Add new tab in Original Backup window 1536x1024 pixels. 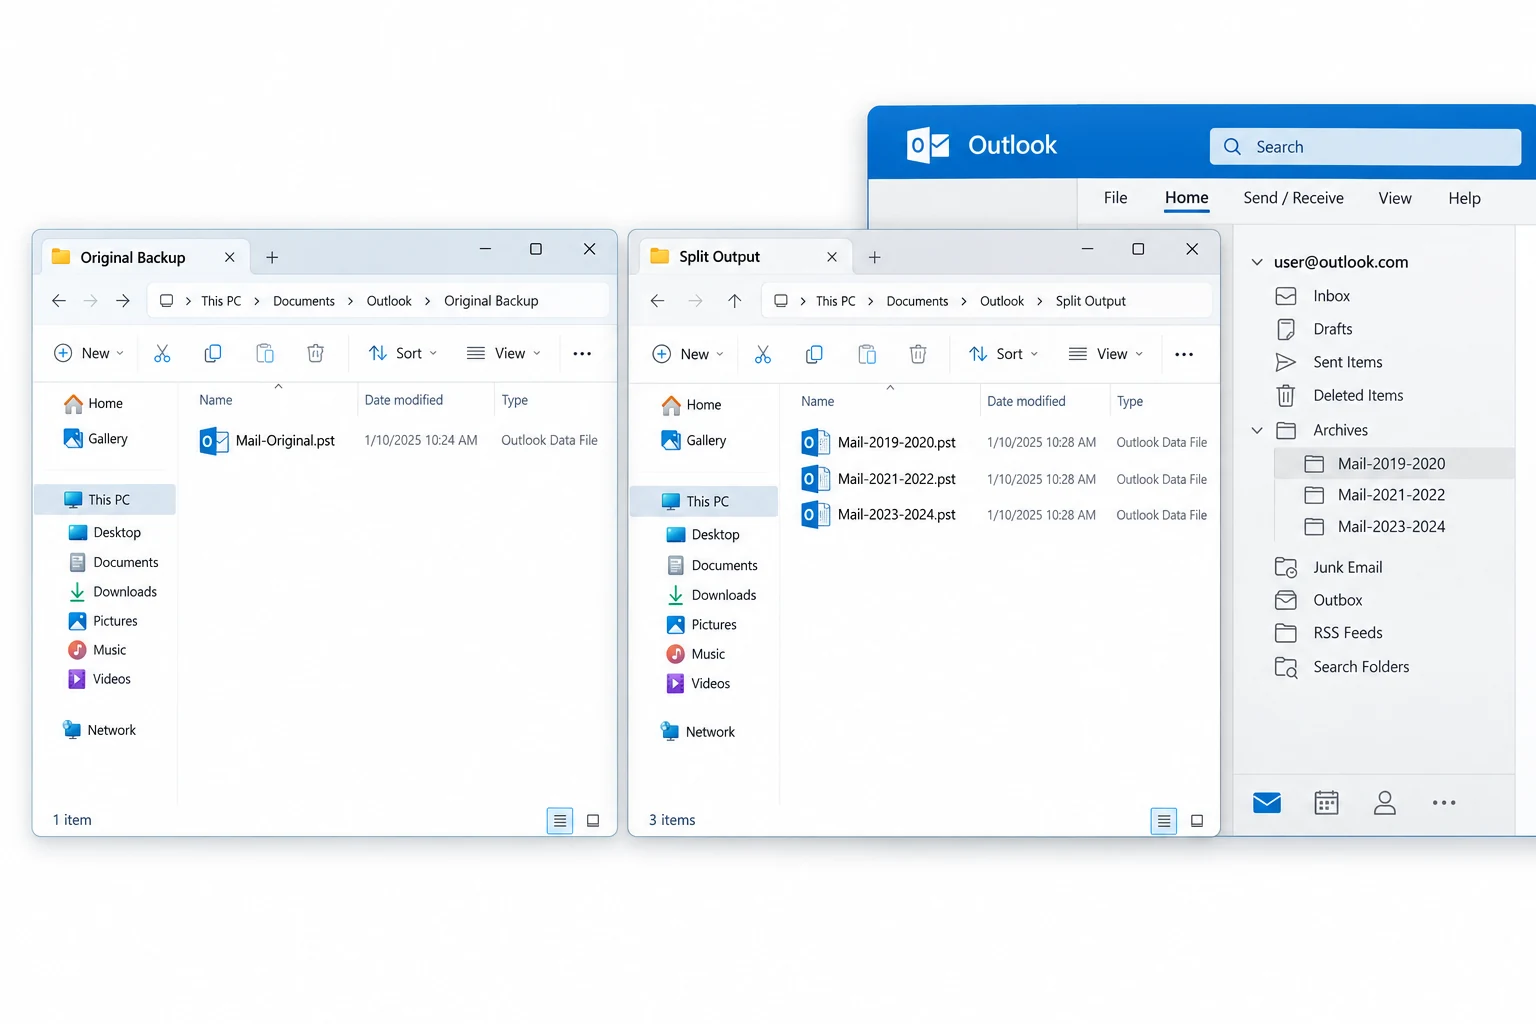(x=272, y=257)
